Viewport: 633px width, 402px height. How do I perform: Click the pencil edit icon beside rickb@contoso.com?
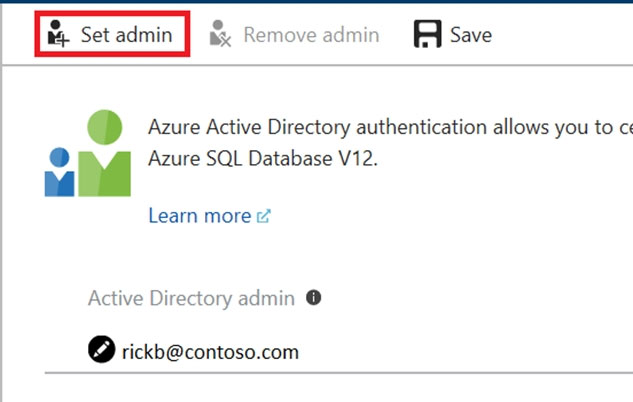(x=101, y=350)
